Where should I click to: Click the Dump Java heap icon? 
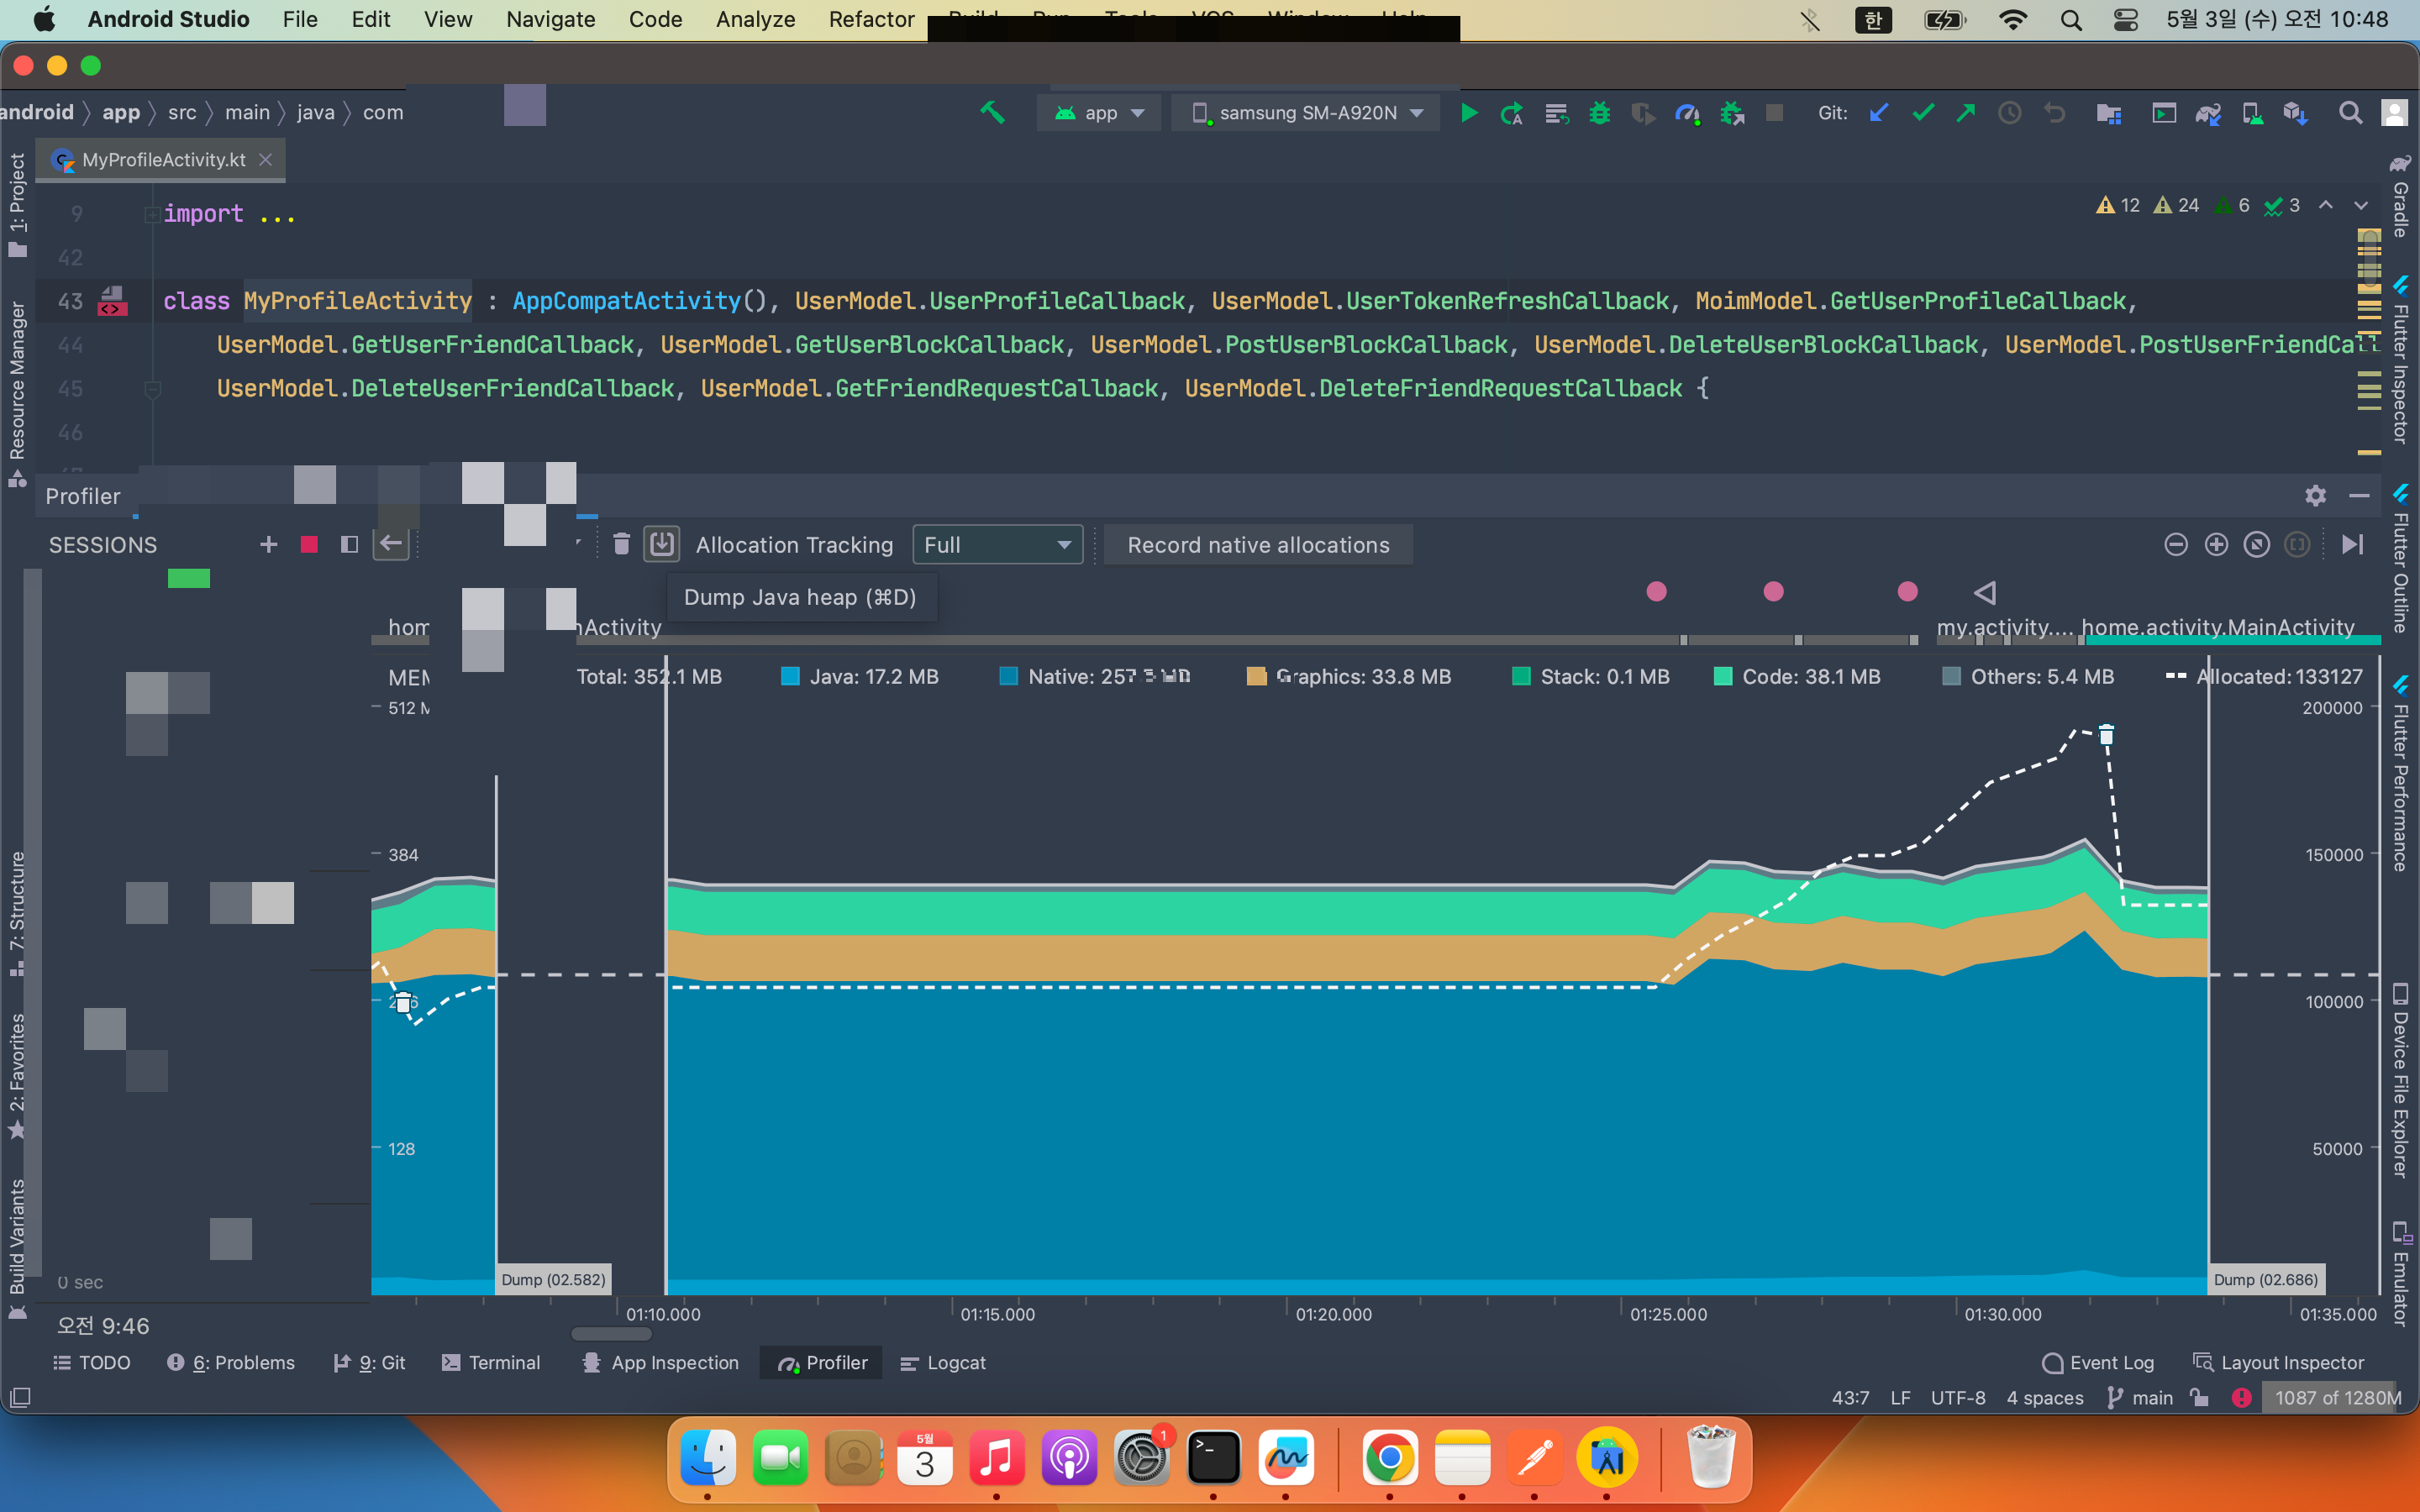(661, 544)
